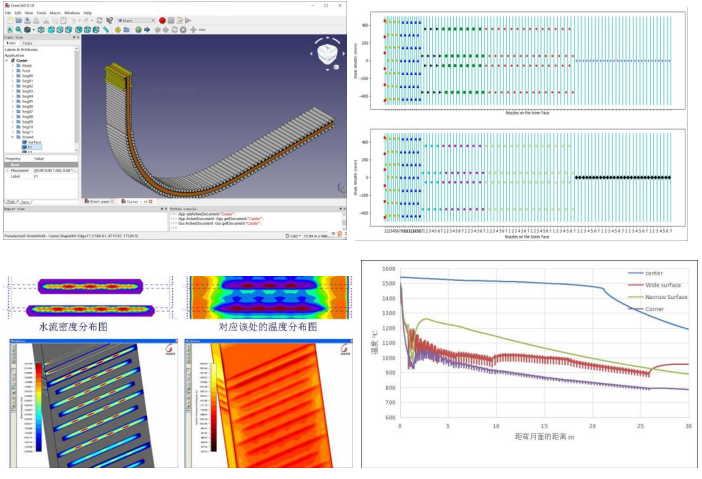Image resolution: width=702 pixels, height=479 pixels.
Task: Click the zoom out minus icon
Action: (x=201, y=30)
